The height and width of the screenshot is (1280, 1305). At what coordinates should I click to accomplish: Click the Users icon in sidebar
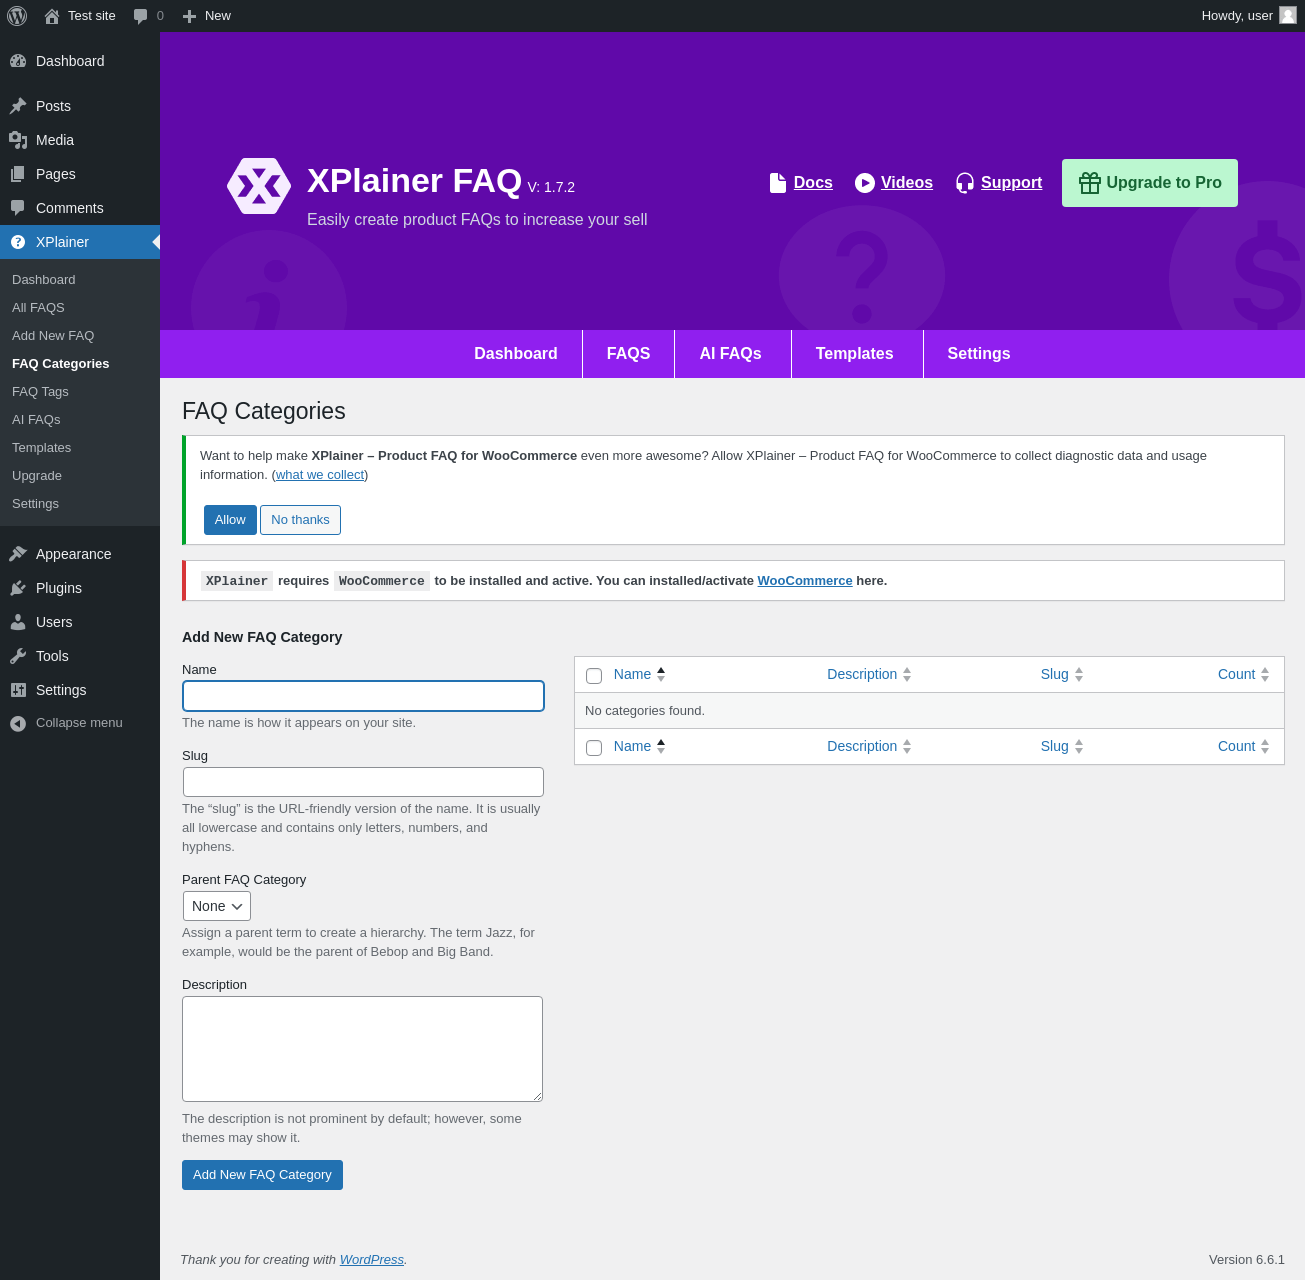coord(18,622)
